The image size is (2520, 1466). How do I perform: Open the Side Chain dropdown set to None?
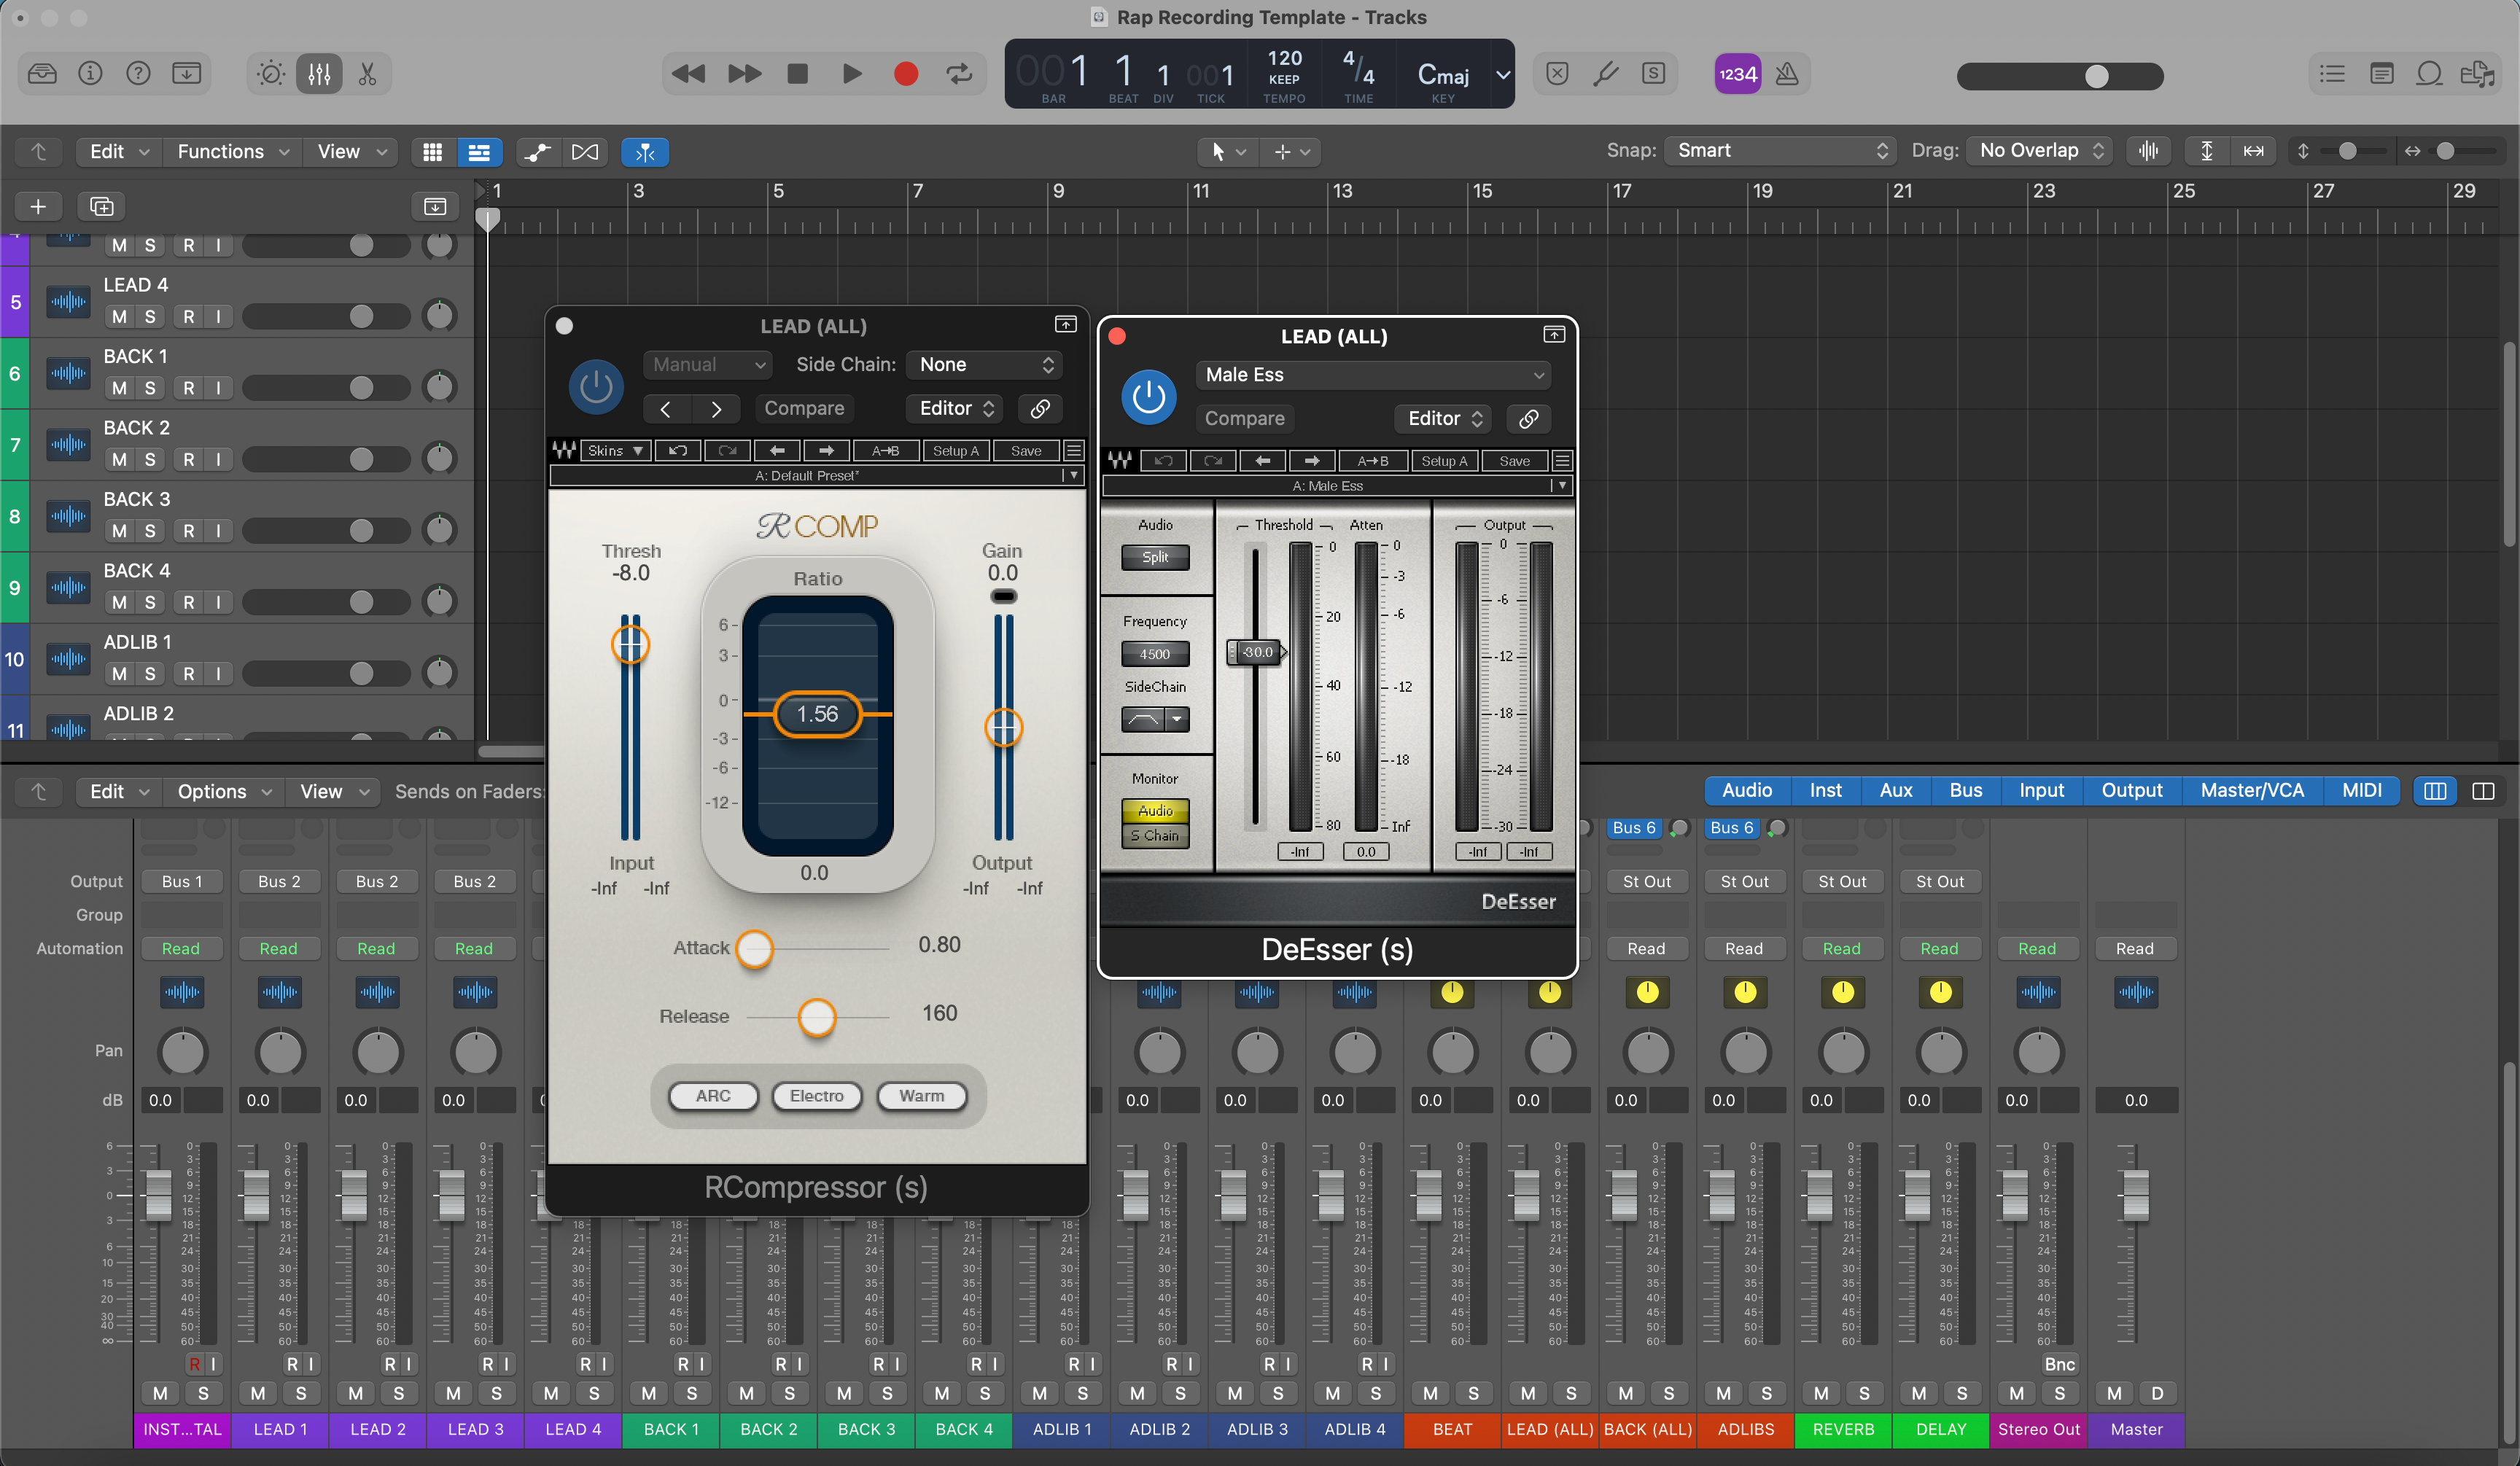[984, 364]
